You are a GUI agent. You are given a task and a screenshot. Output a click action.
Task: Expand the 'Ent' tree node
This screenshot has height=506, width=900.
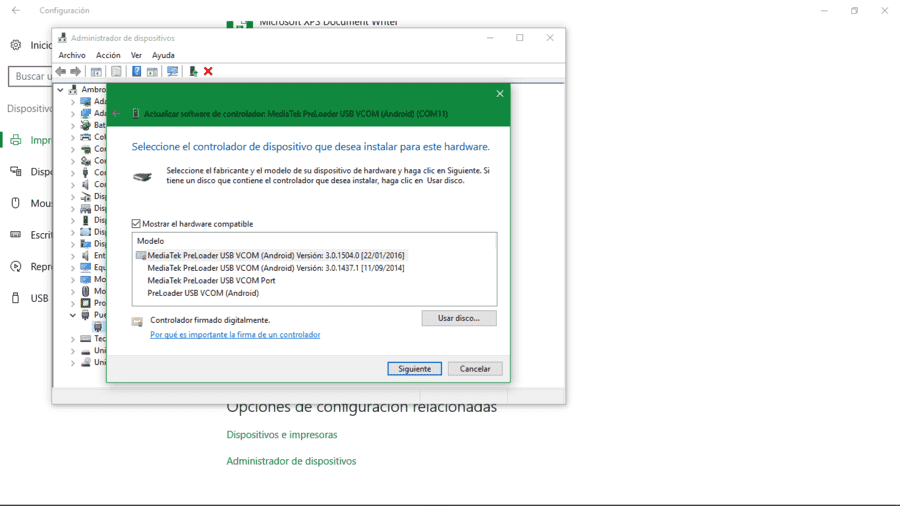coord(73,255)
